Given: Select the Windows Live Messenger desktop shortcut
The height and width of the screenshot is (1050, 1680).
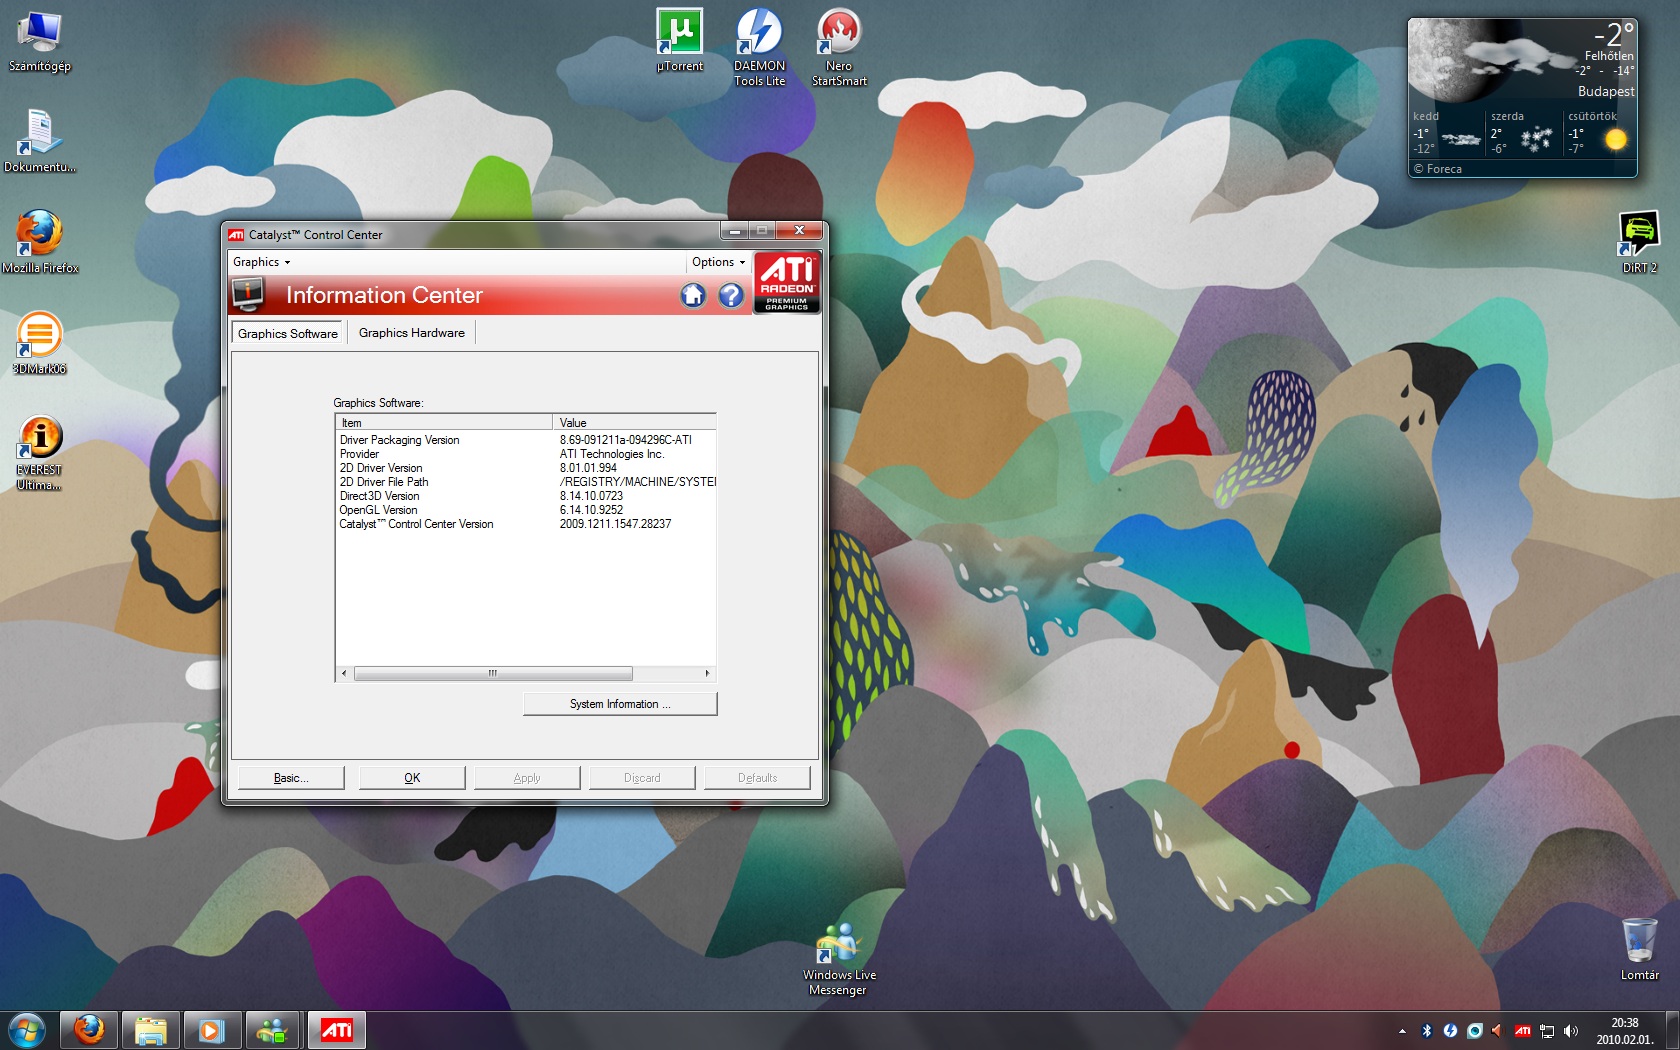Looking at the screenshot, I should tap(838, 958).
